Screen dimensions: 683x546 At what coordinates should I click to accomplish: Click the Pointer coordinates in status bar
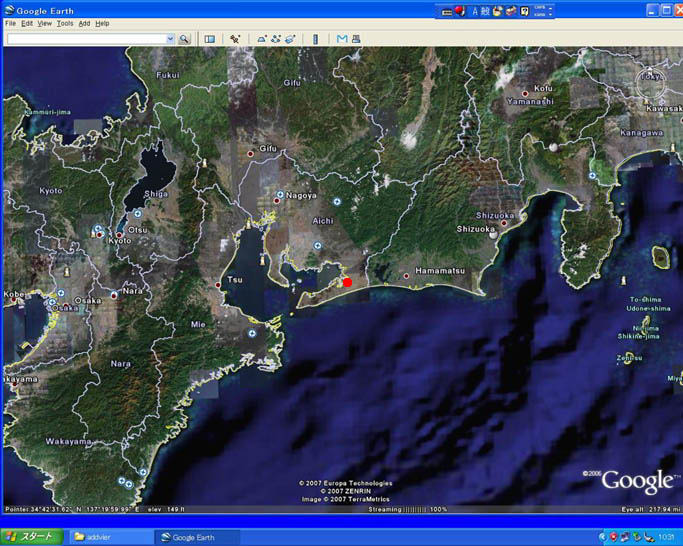point(72,509)
